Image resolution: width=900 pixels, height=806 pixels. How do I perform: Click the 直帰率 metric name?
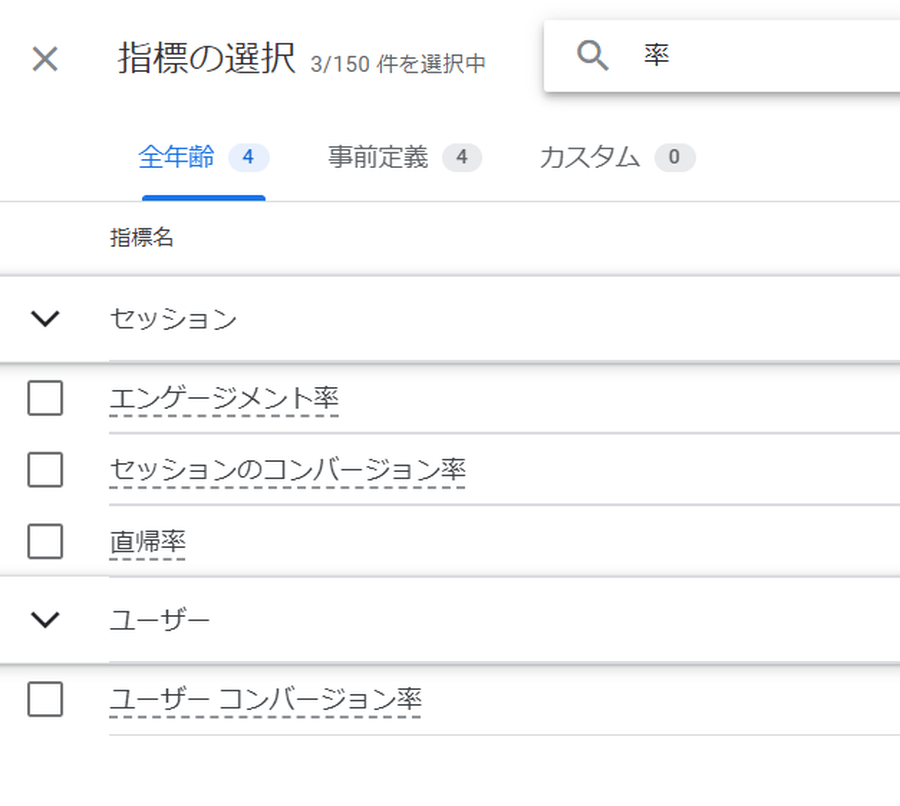tap(147, 542)
